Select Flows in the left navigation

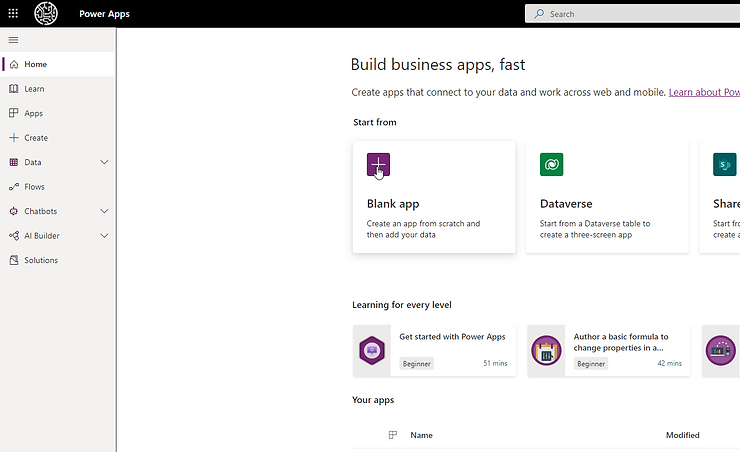[34, 187]
